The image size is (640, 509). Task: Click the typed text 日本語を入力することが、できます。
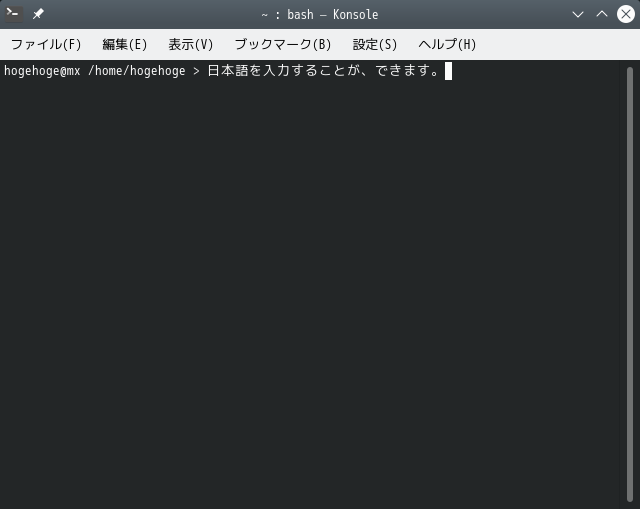[323, 71]
